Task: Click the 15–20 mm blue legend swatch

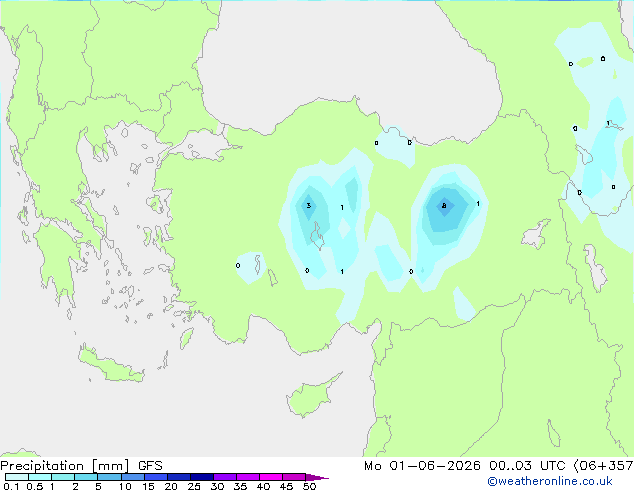Action: (156, 477)
